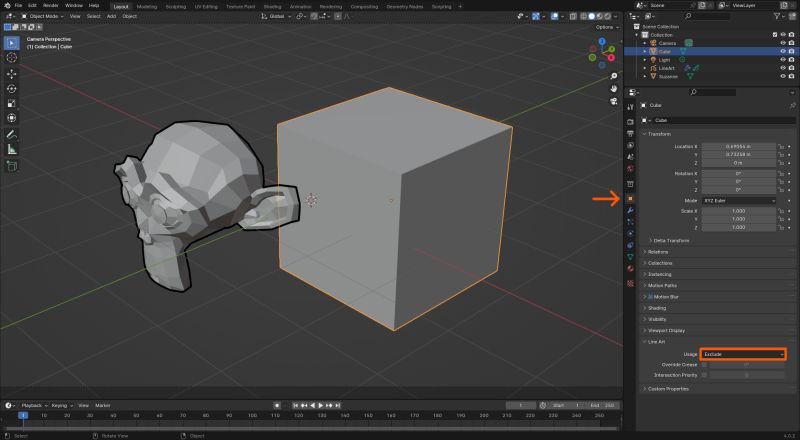The image size is (800, 440).
Task: Open the File menu
Action: (18, 6)
